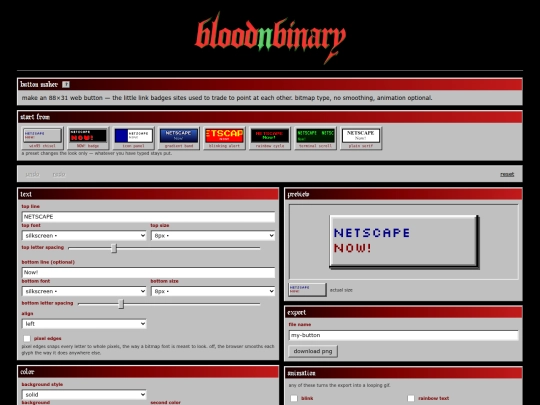Viewport: 540px width, 405px height.
Task: Open the bloodnbinary logo home link
Action: [270, 38]
